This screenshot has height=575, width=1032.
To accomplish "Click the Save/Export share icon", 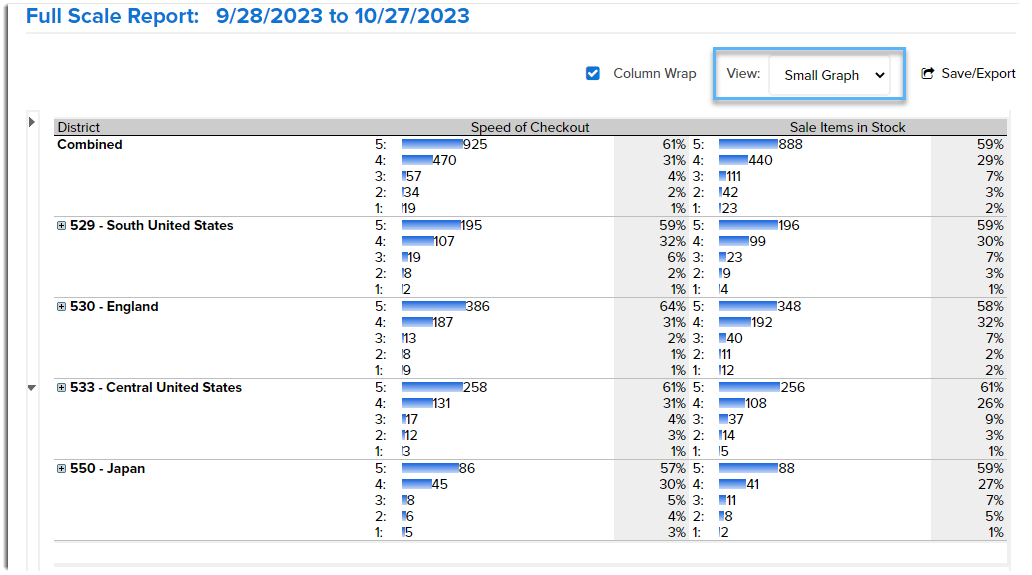I will pos(927,74).
